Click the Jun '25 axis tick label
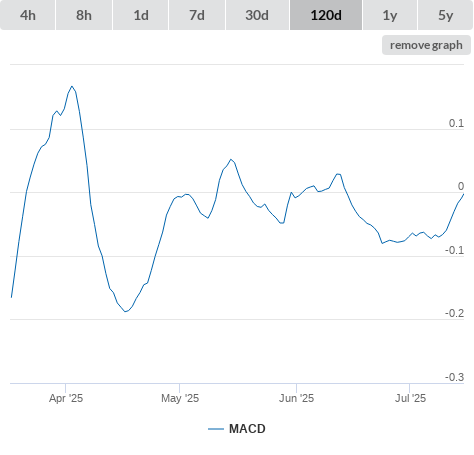Image resolution: width=474 pixels, height=455 pixels. coord(296,398)
